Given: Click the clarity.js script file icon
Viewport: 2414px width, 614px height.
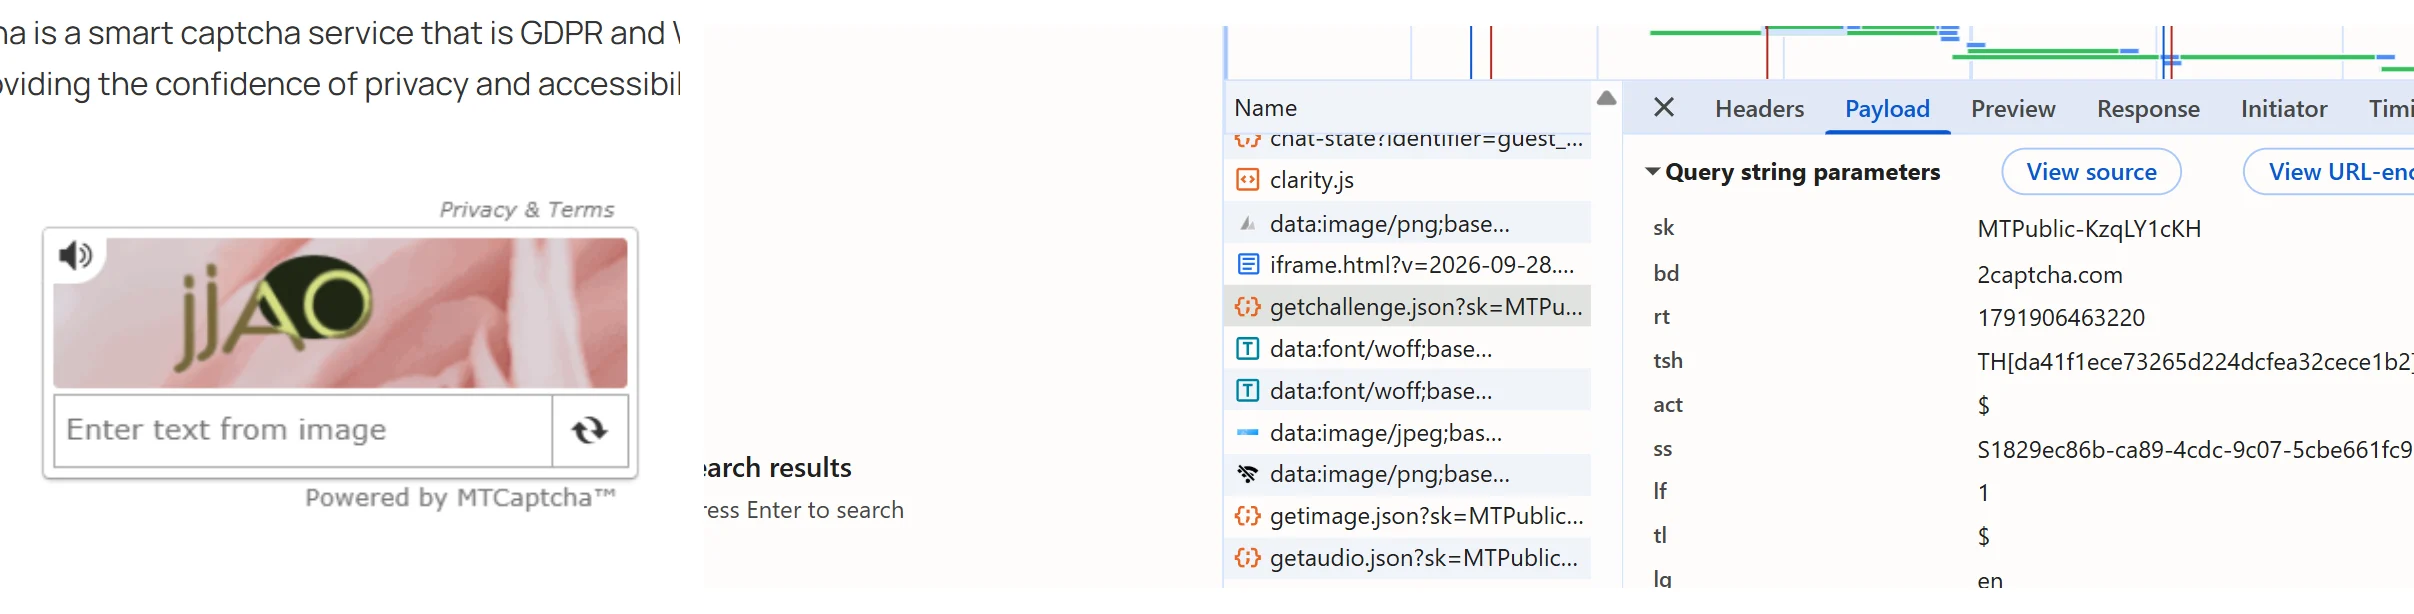Looking at the screenshot, I should click(x=1247, y=180).
